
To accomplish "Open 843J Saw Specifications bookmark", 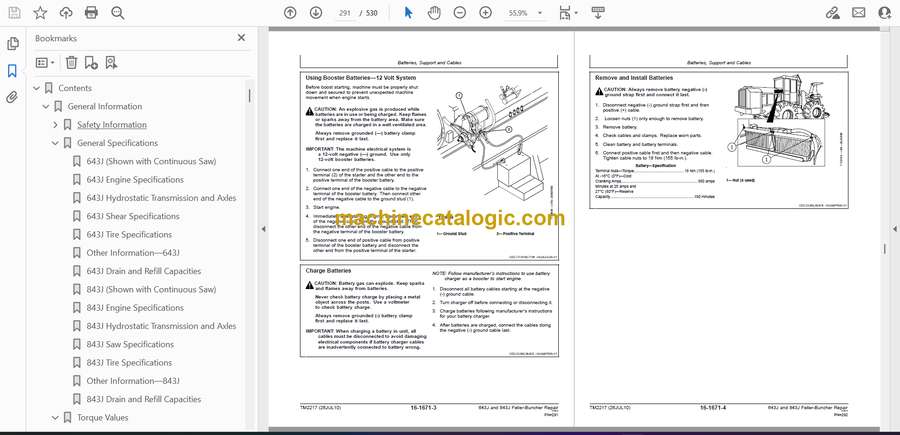I will click(x=130, y=344).
